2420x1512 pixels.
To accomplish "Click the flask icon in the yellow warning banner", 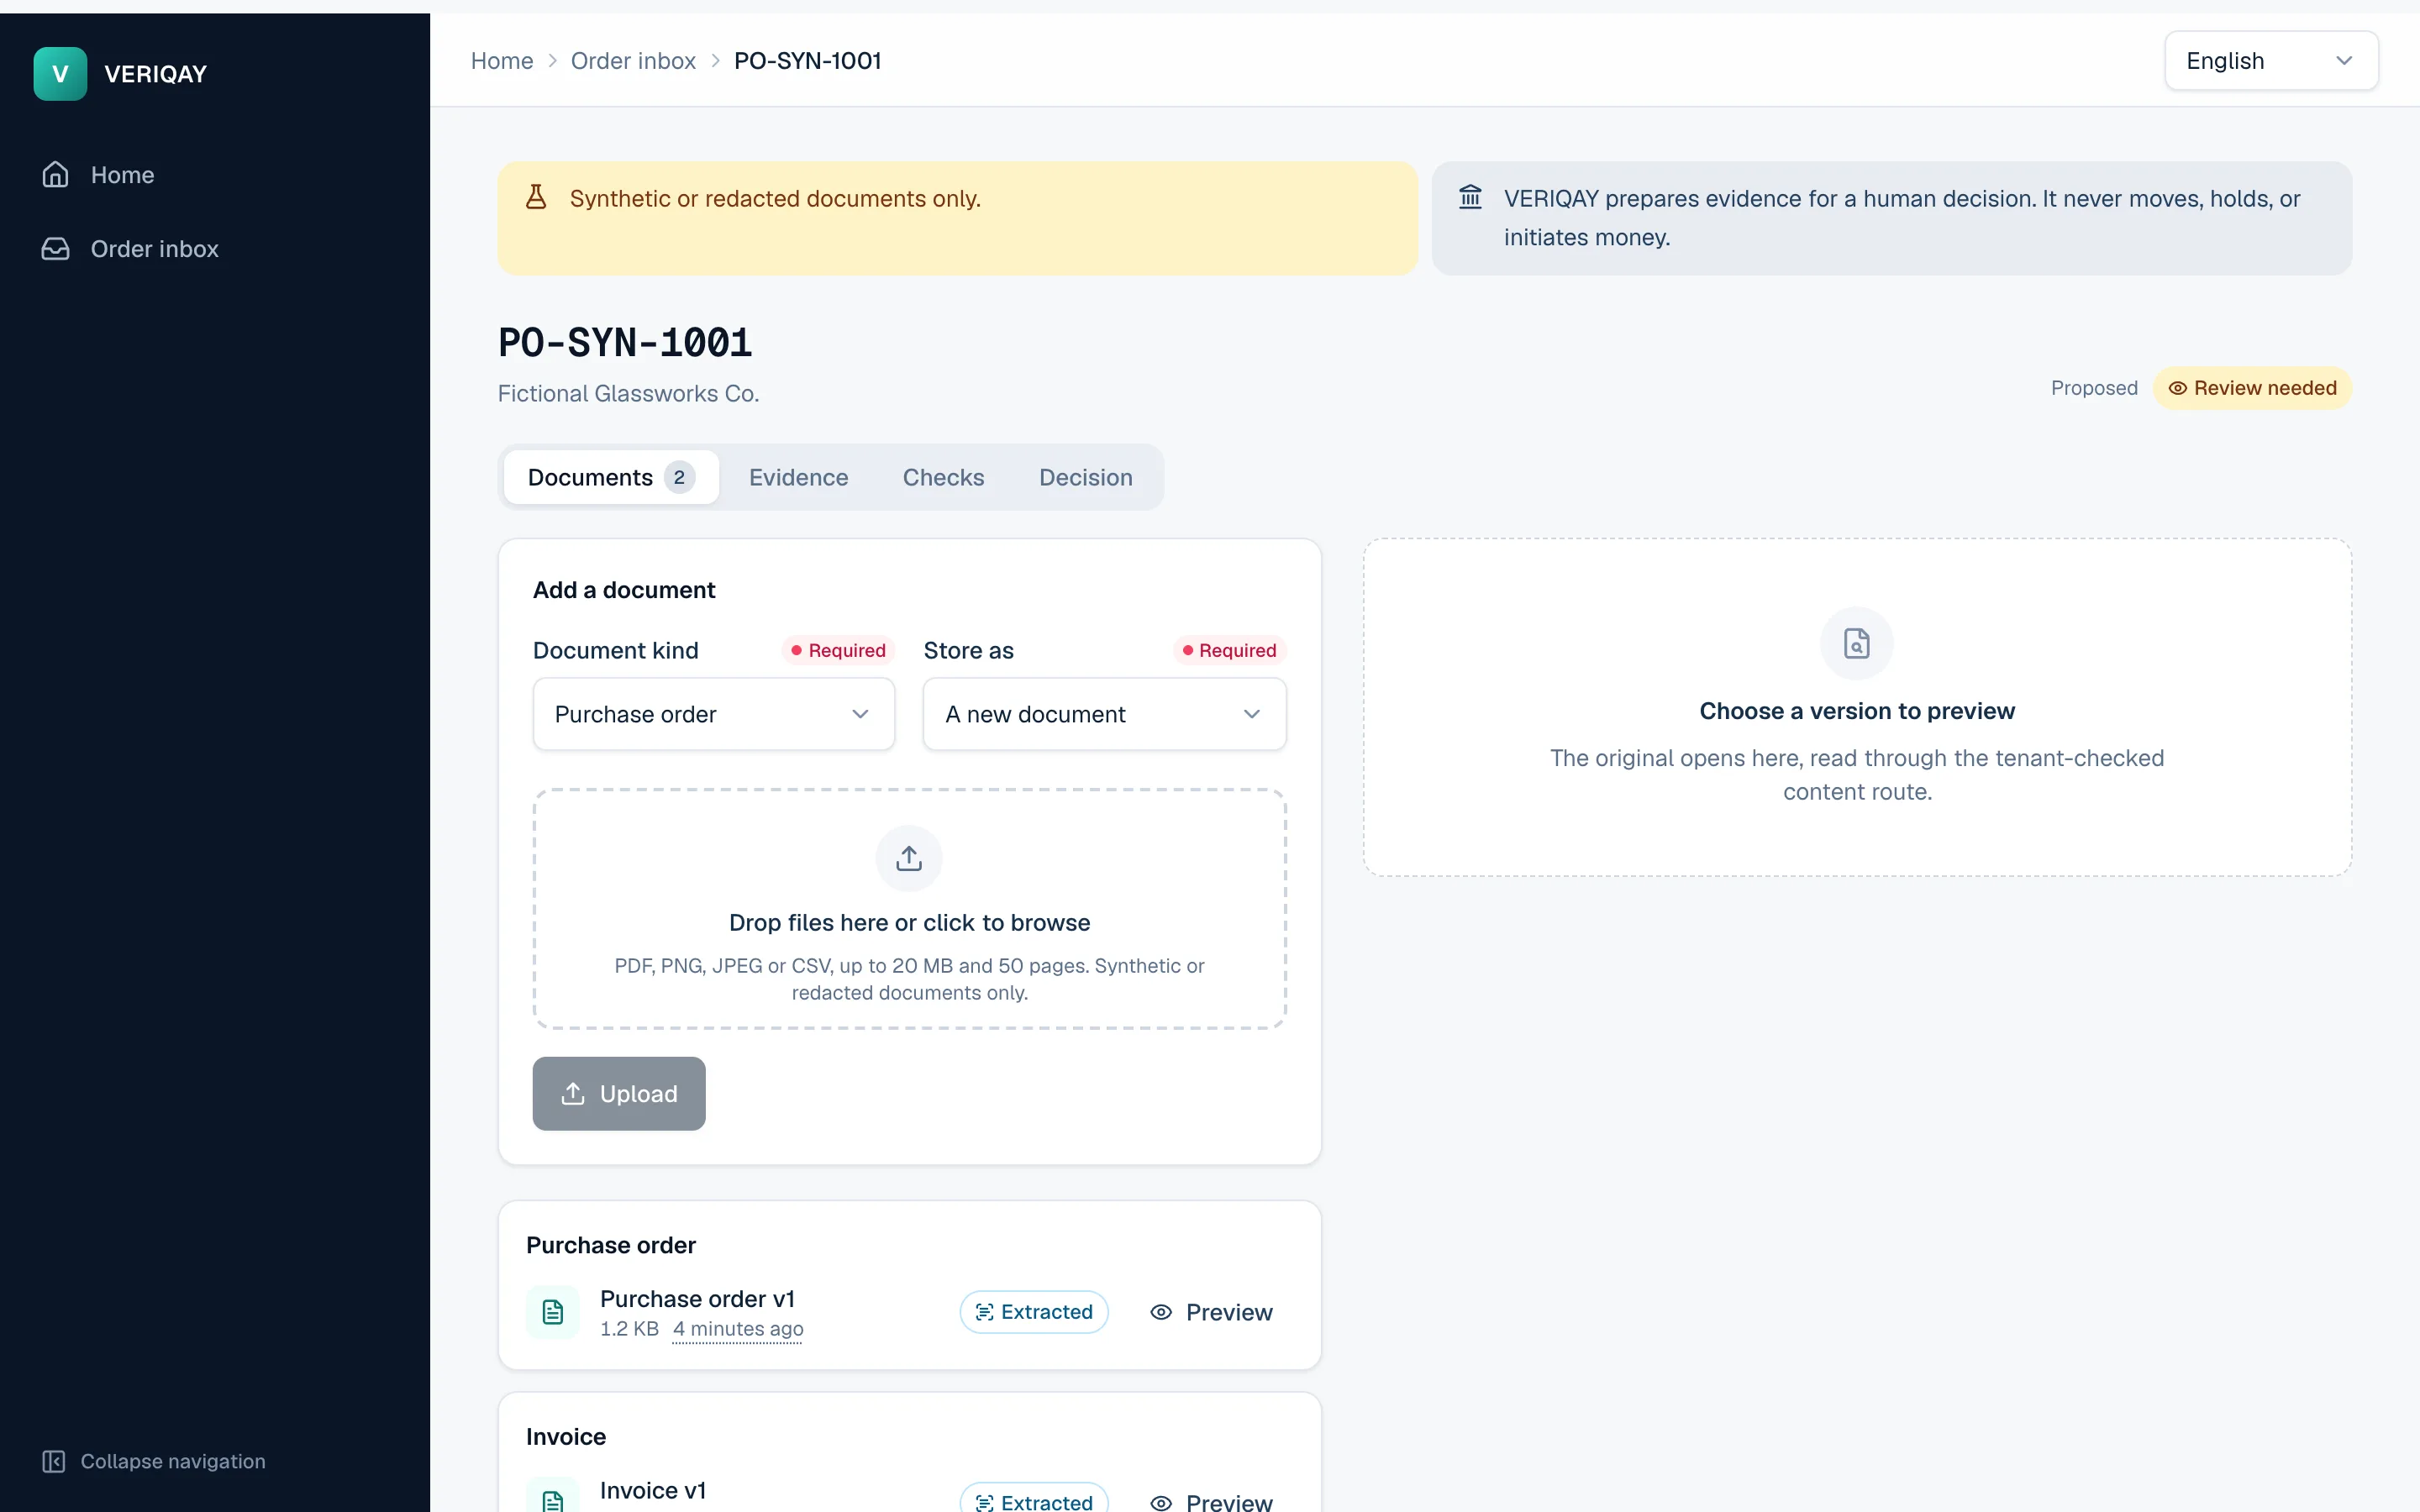I will click(x=536, y=197).
